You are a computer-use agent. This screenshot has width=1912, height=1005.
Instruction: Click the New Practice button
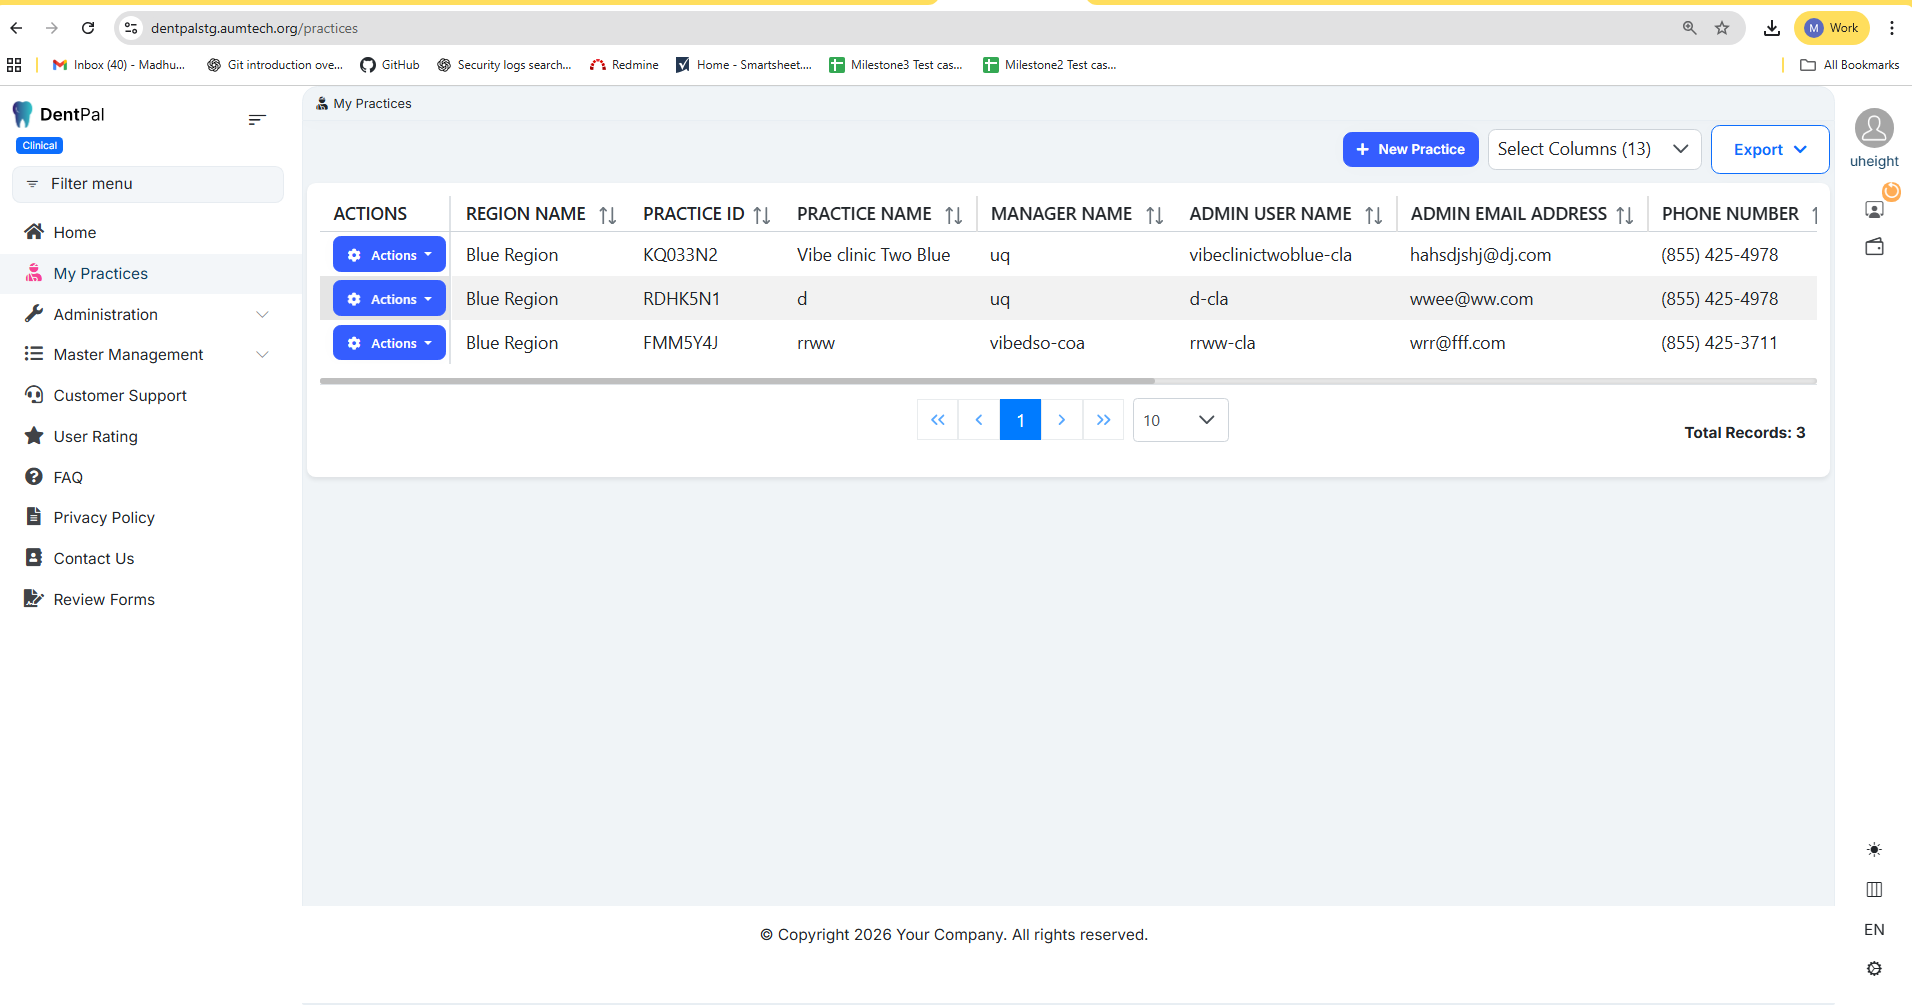coord(1410,150)
